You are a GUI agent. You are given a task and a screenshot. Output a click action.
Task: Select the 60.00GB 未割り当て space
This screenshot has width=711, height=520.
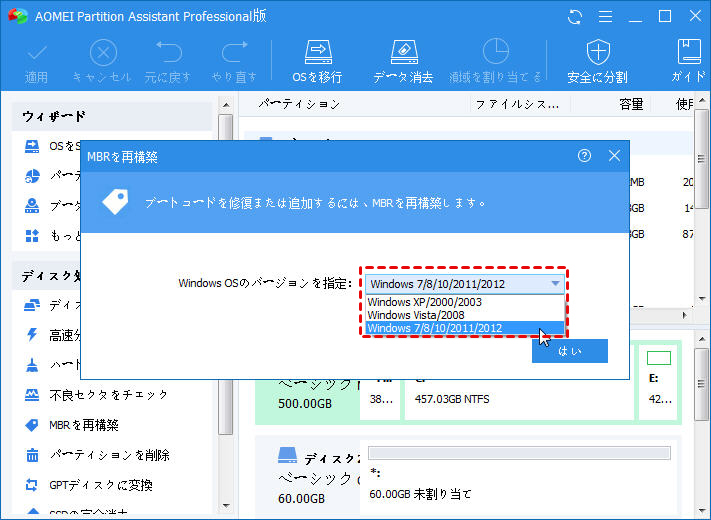coord(520,478)
